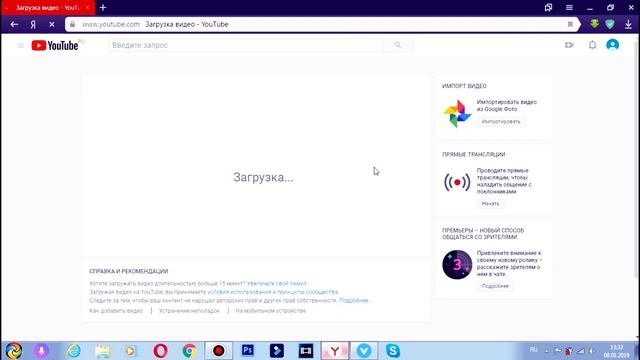Open the shield protection extension icon
Screen dimensions: 640x360
pyautogui.click(x=610, y=24)
